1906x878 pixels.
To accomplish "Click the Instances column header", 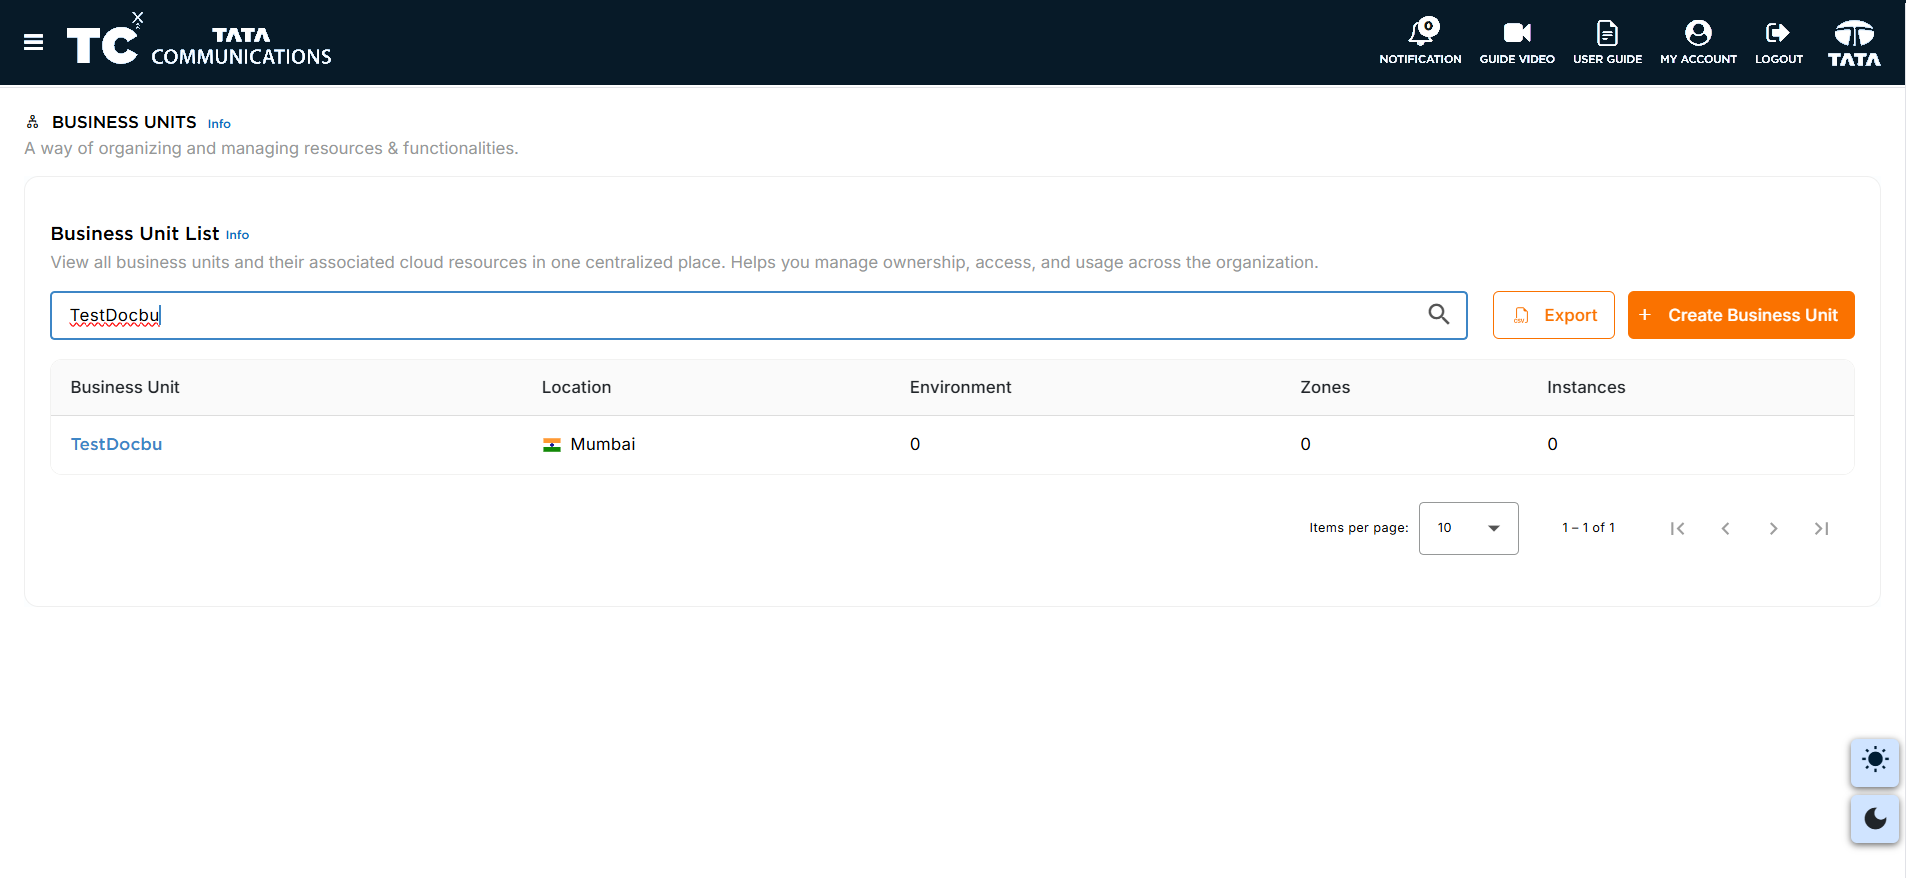I will tap(1586, 387).
